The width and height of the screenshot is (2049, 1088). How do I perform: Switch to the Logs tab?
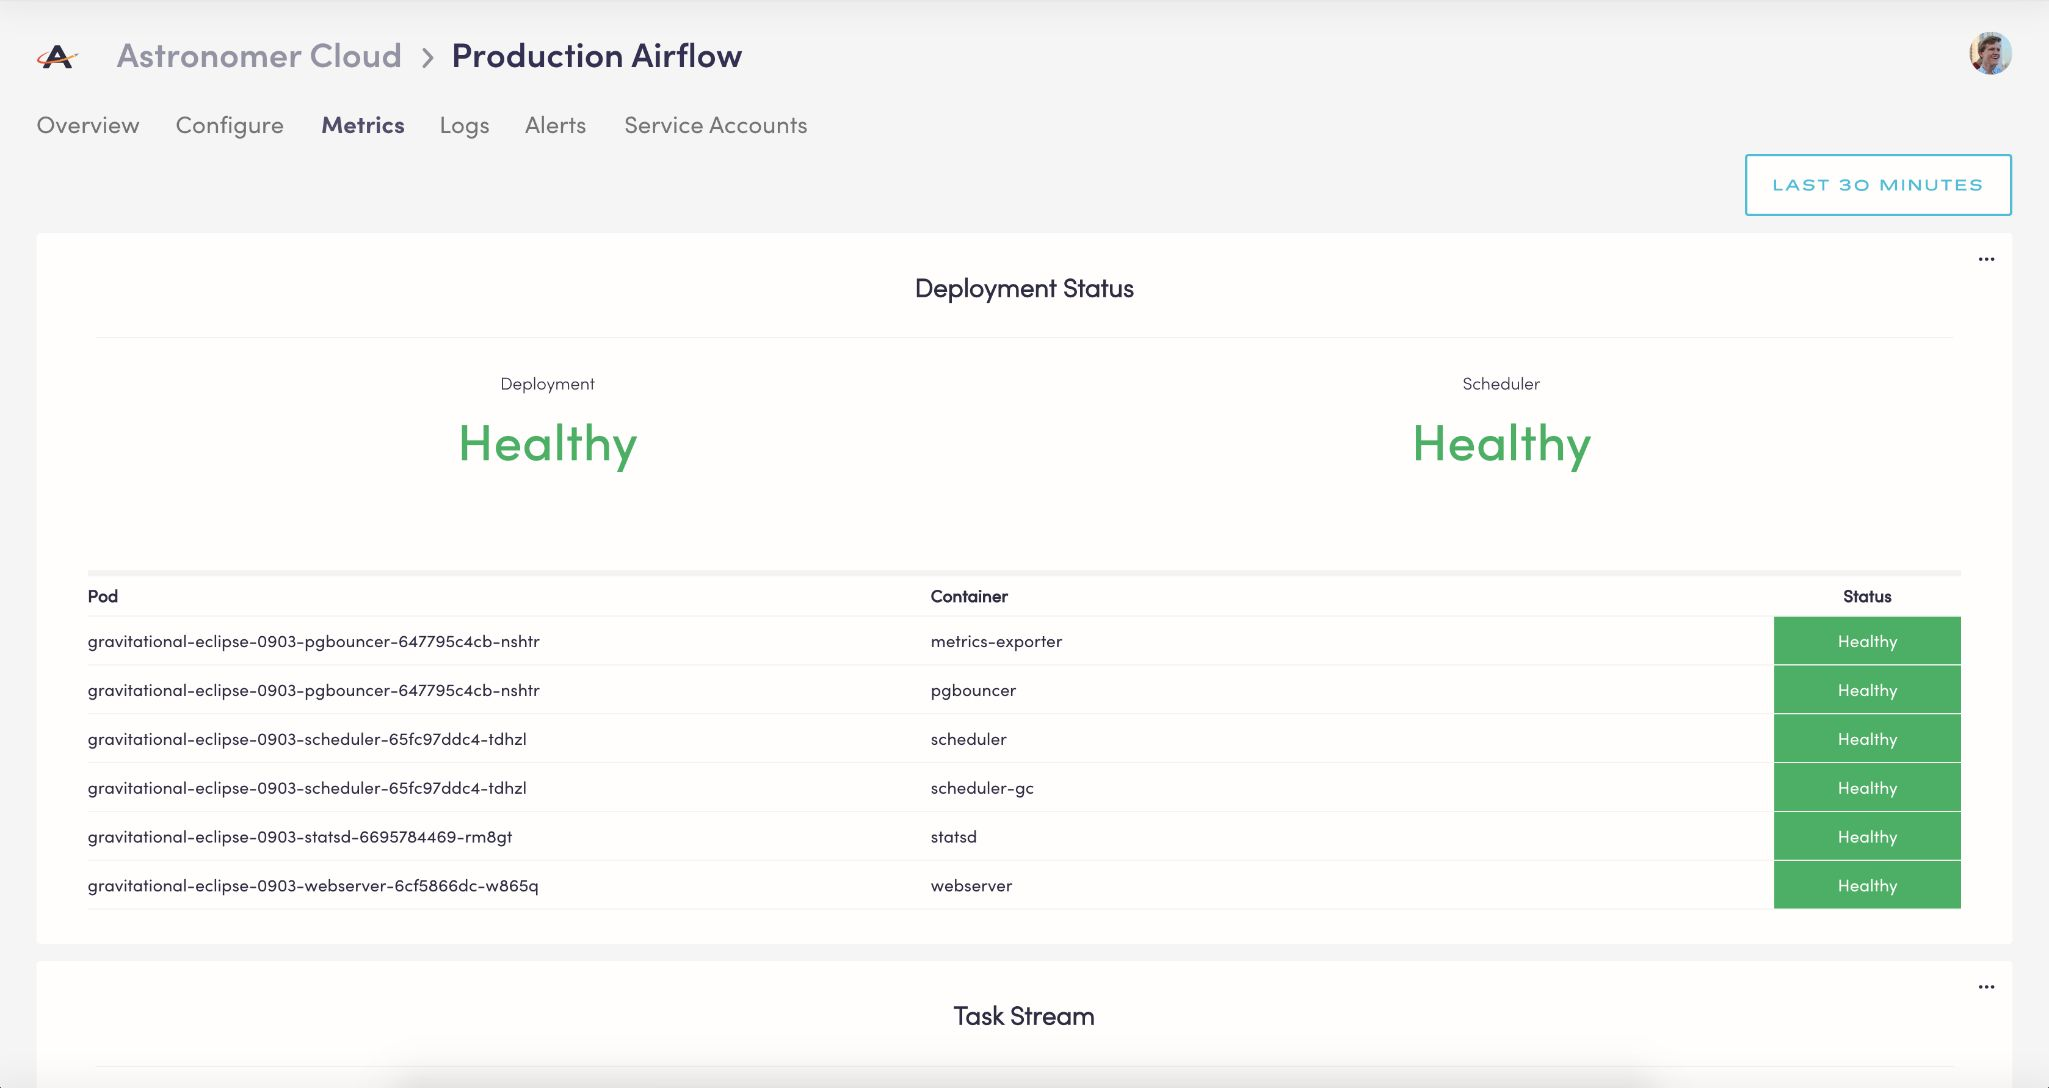coord(463,125)
